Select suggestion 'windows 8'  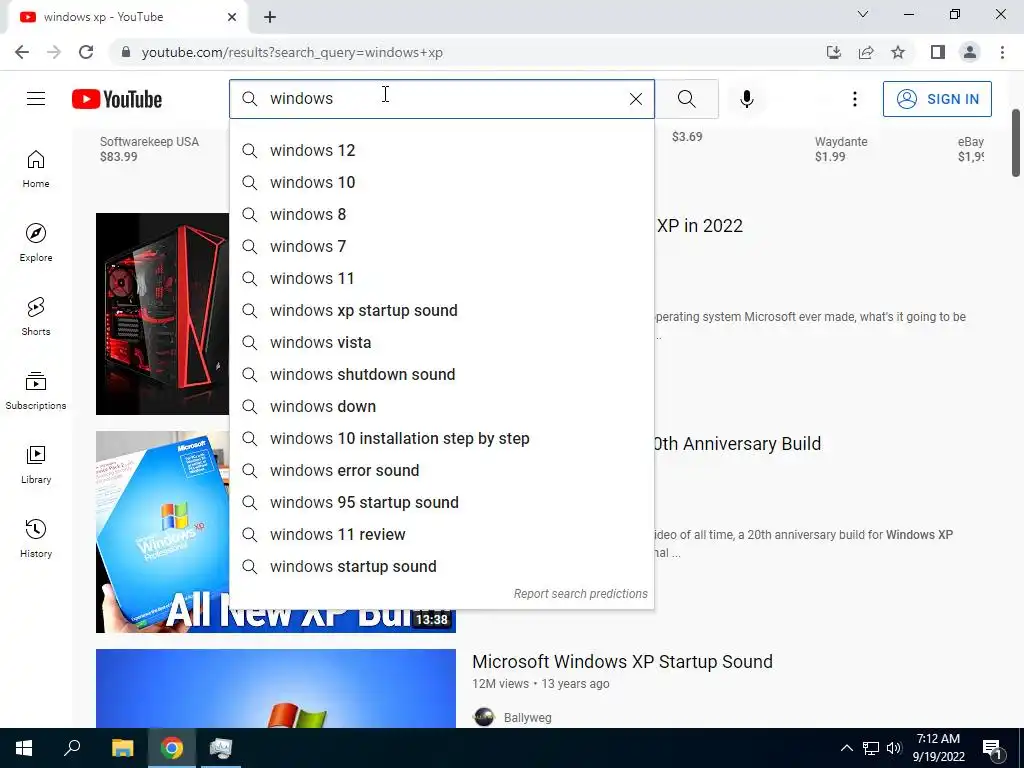[x=442, y=214]
